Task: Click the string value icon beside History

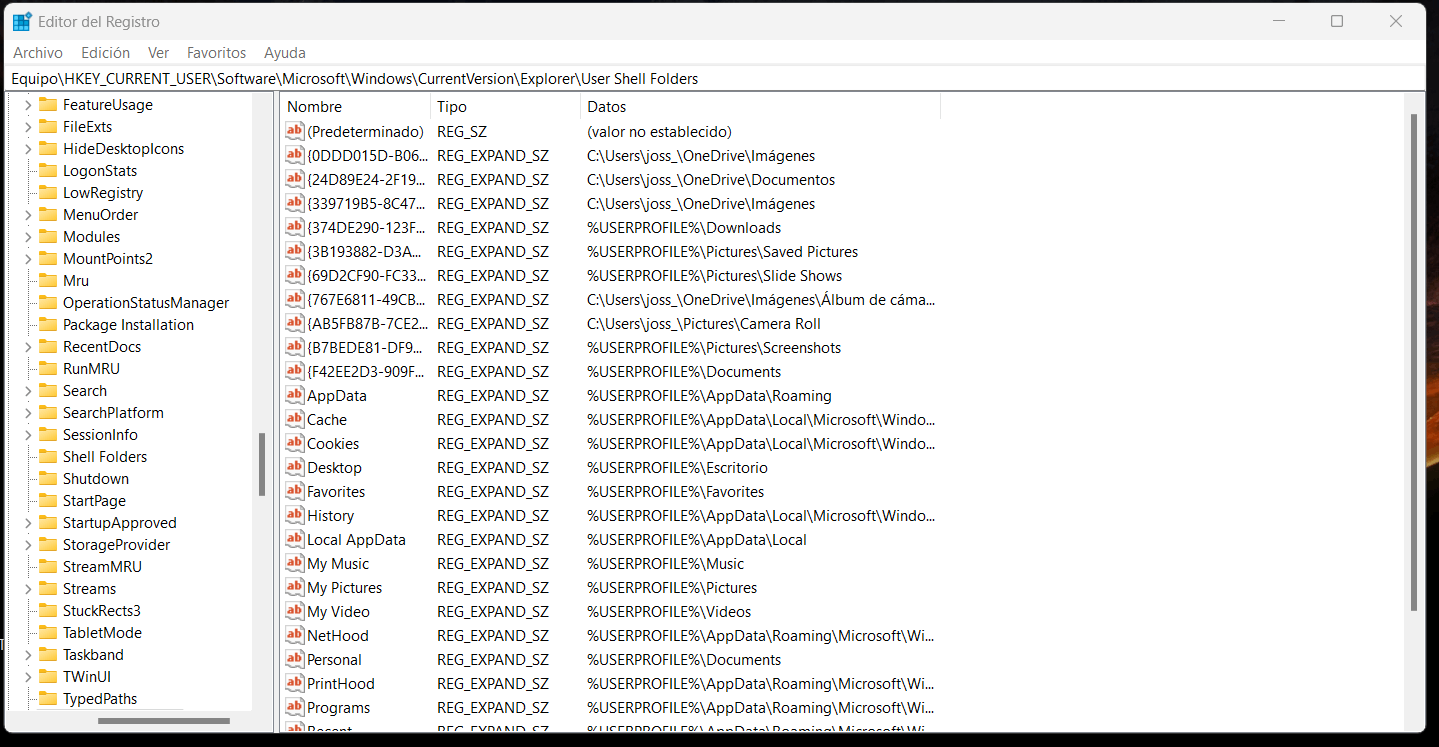Action: tap(294, 515)
